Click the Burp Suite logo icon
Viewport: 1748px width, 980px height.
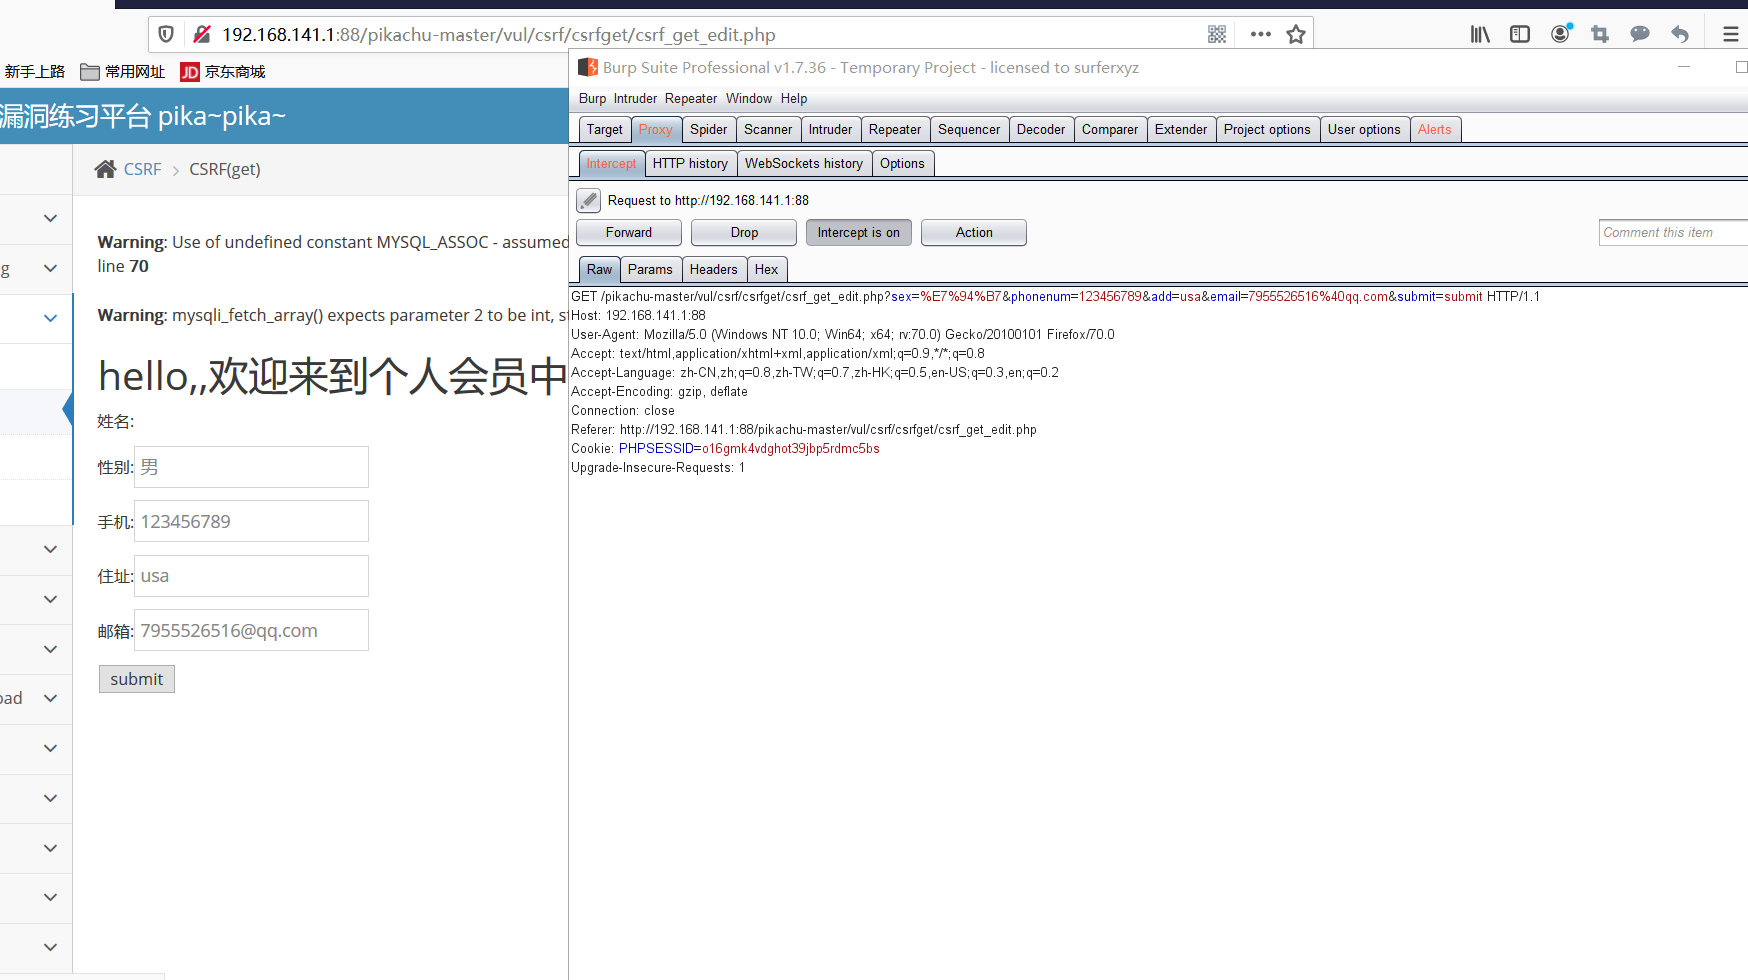pos(588,68)
